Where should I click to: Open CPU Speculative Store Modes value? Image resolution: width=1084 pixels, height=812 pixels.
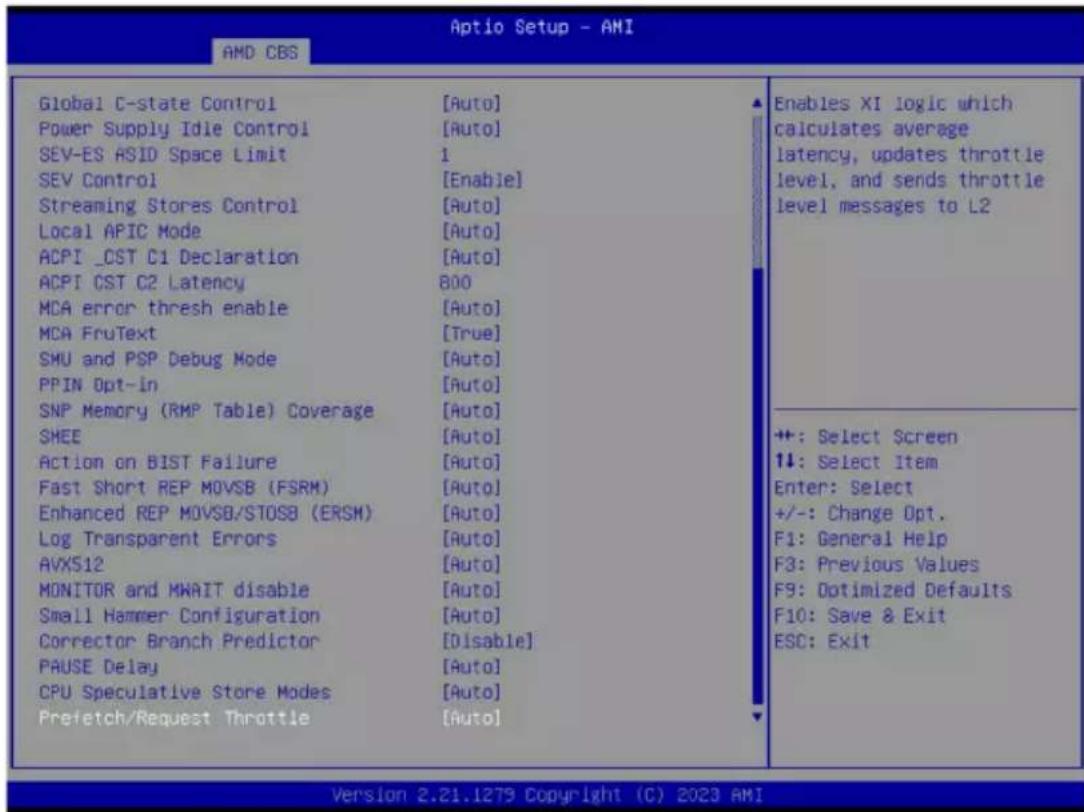471,692
